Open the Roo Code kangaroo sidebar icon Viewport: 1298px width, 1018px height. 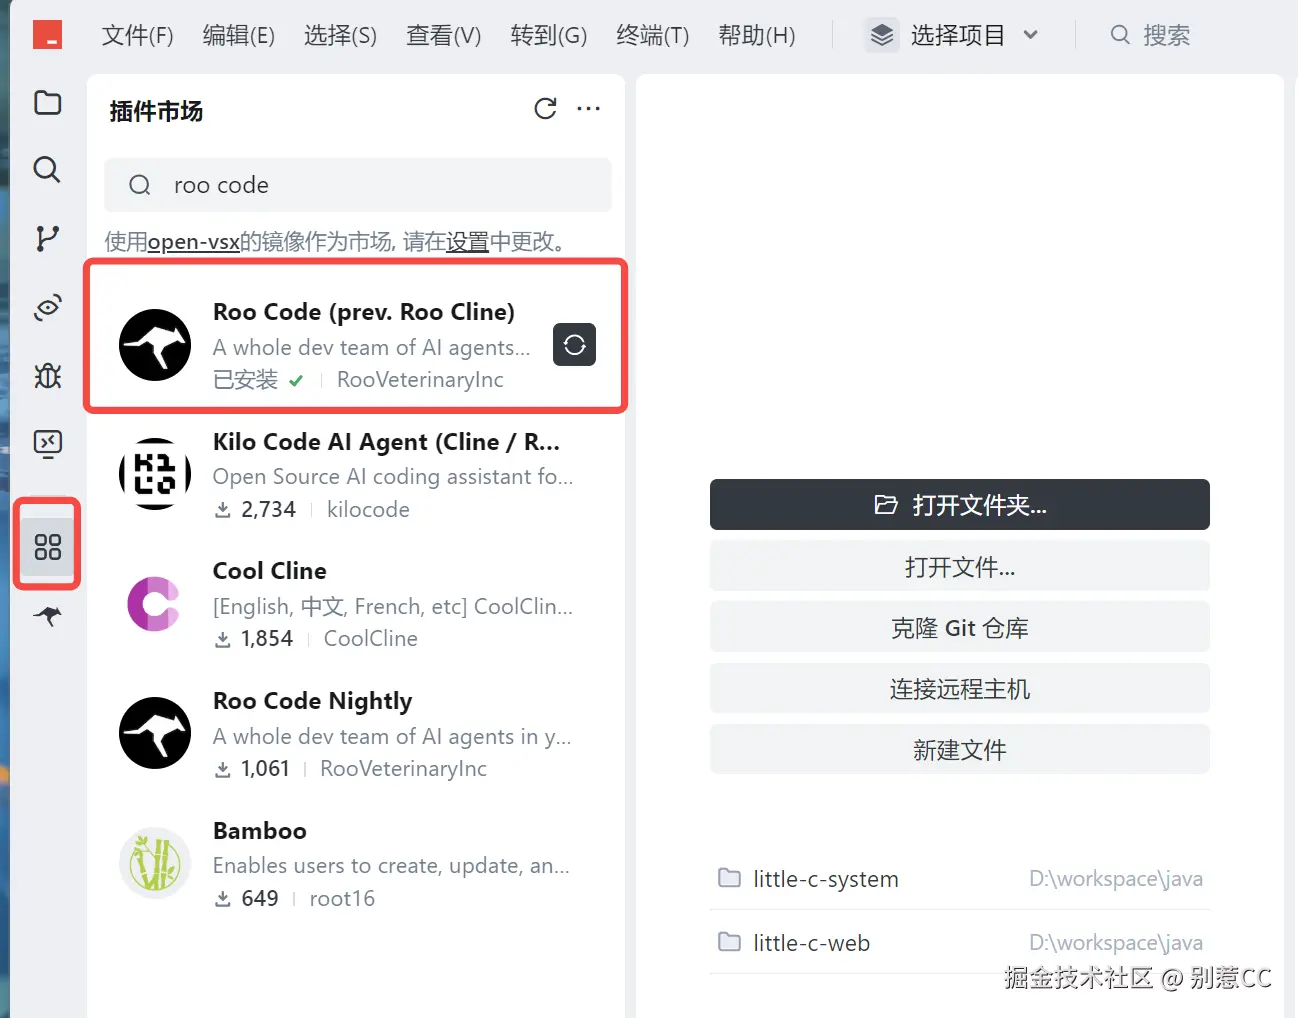click(x=47, y=615)
